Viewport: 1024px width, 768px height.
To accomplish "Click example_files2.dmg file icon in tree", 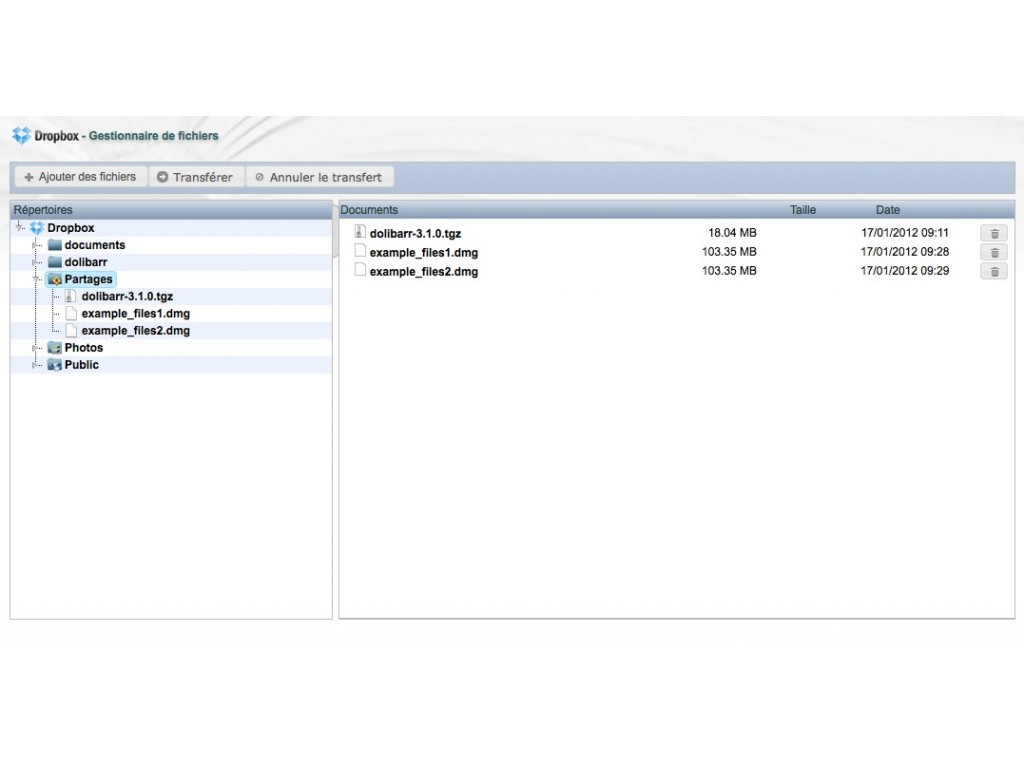I will (71, 330).
